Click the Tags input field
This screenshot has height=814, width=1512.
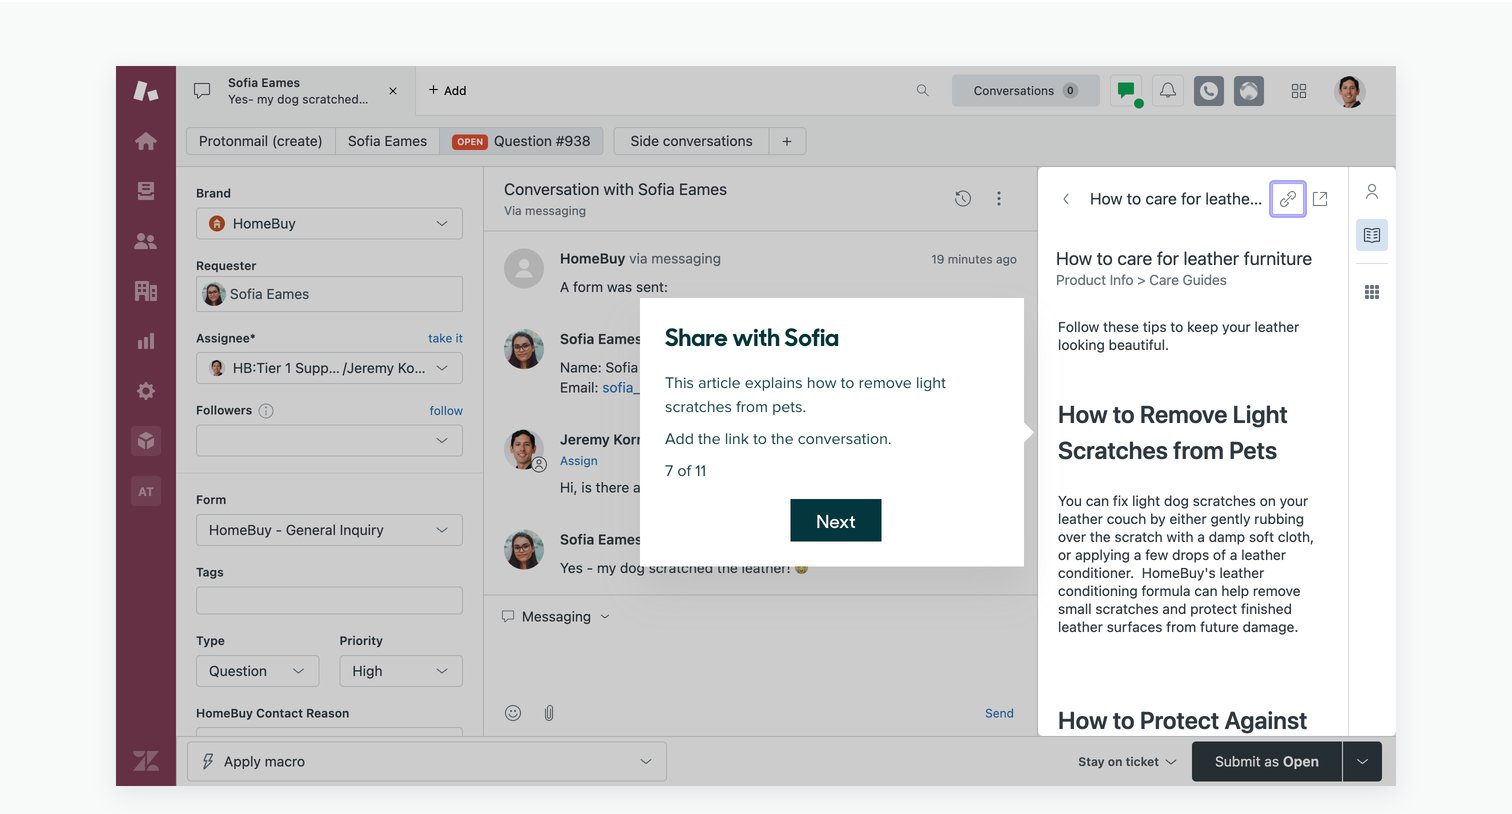pyautogui.click(x=329, y=600)
